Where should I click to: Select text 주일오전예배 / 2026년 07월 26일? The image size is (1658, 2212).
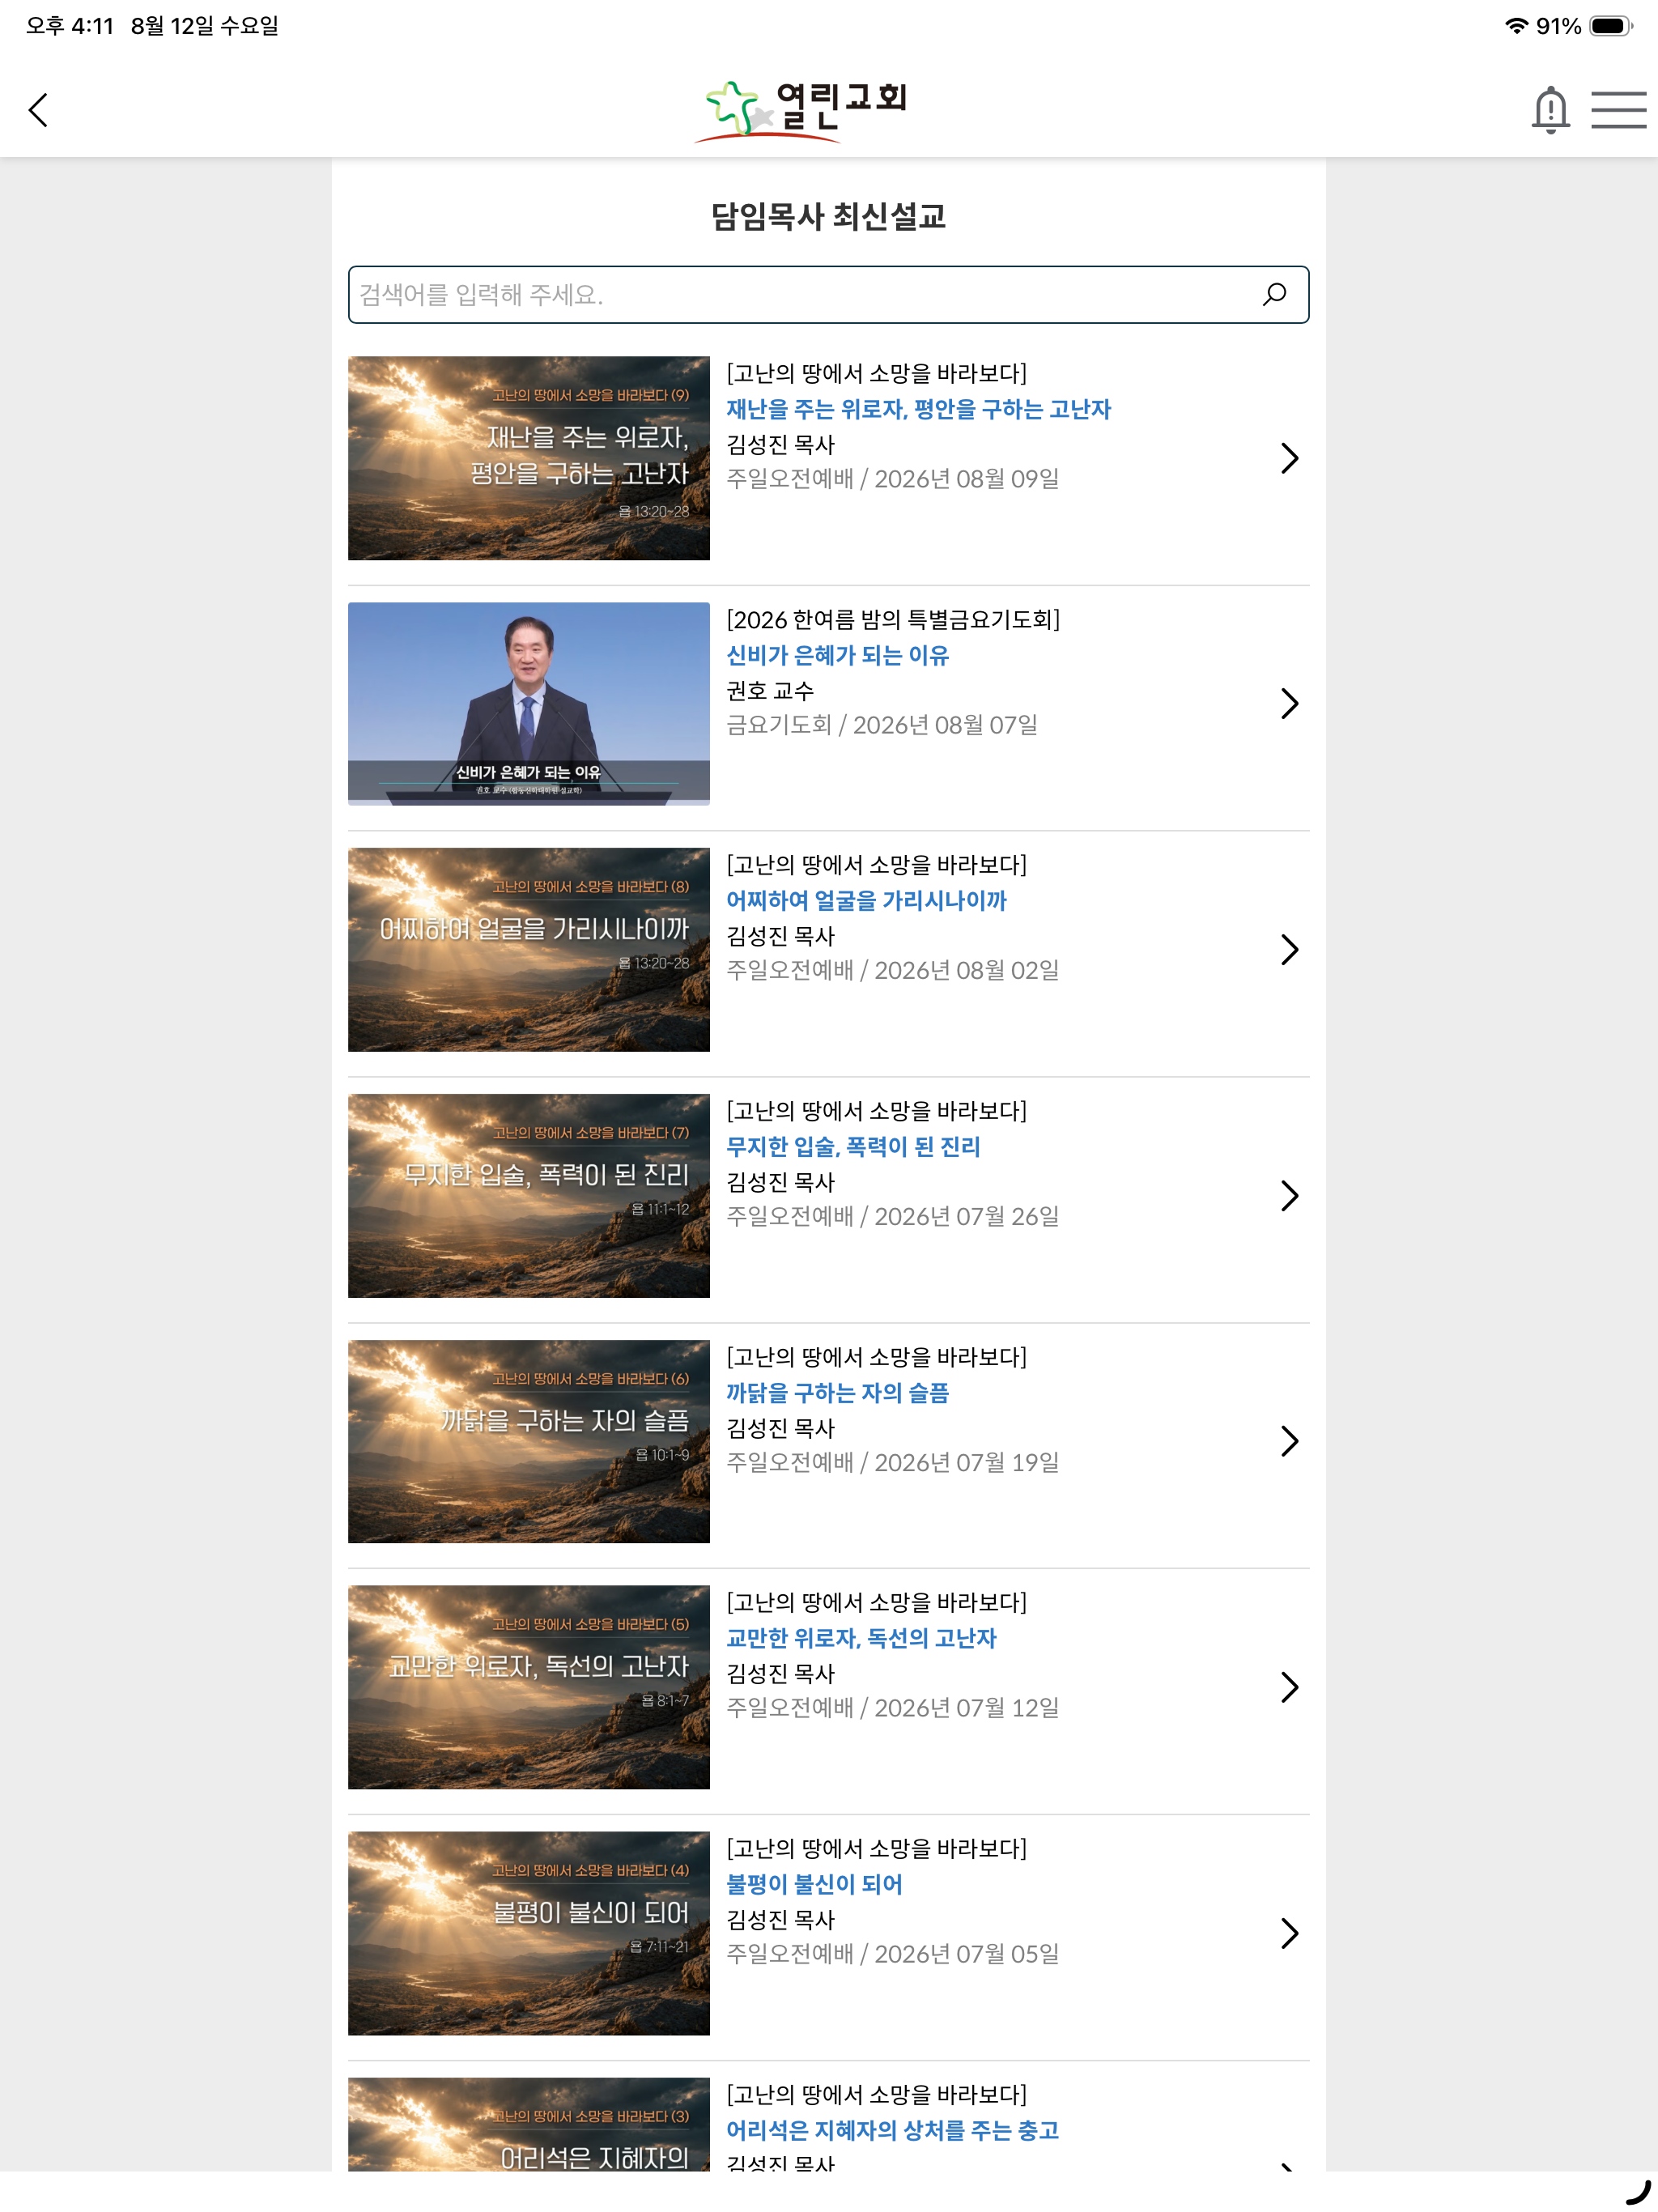892,1216
